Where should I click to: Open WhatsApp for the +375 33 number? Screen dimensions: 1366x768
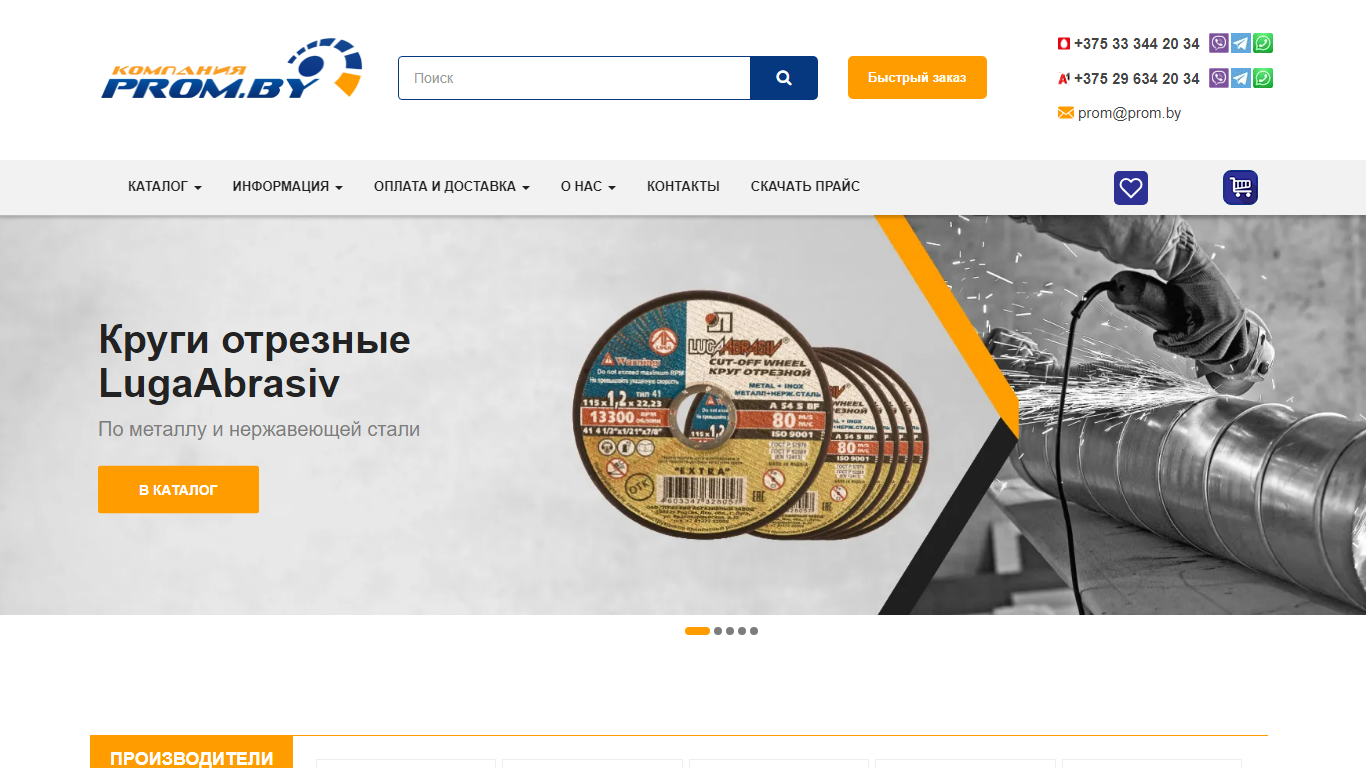tap(1263, 43)
